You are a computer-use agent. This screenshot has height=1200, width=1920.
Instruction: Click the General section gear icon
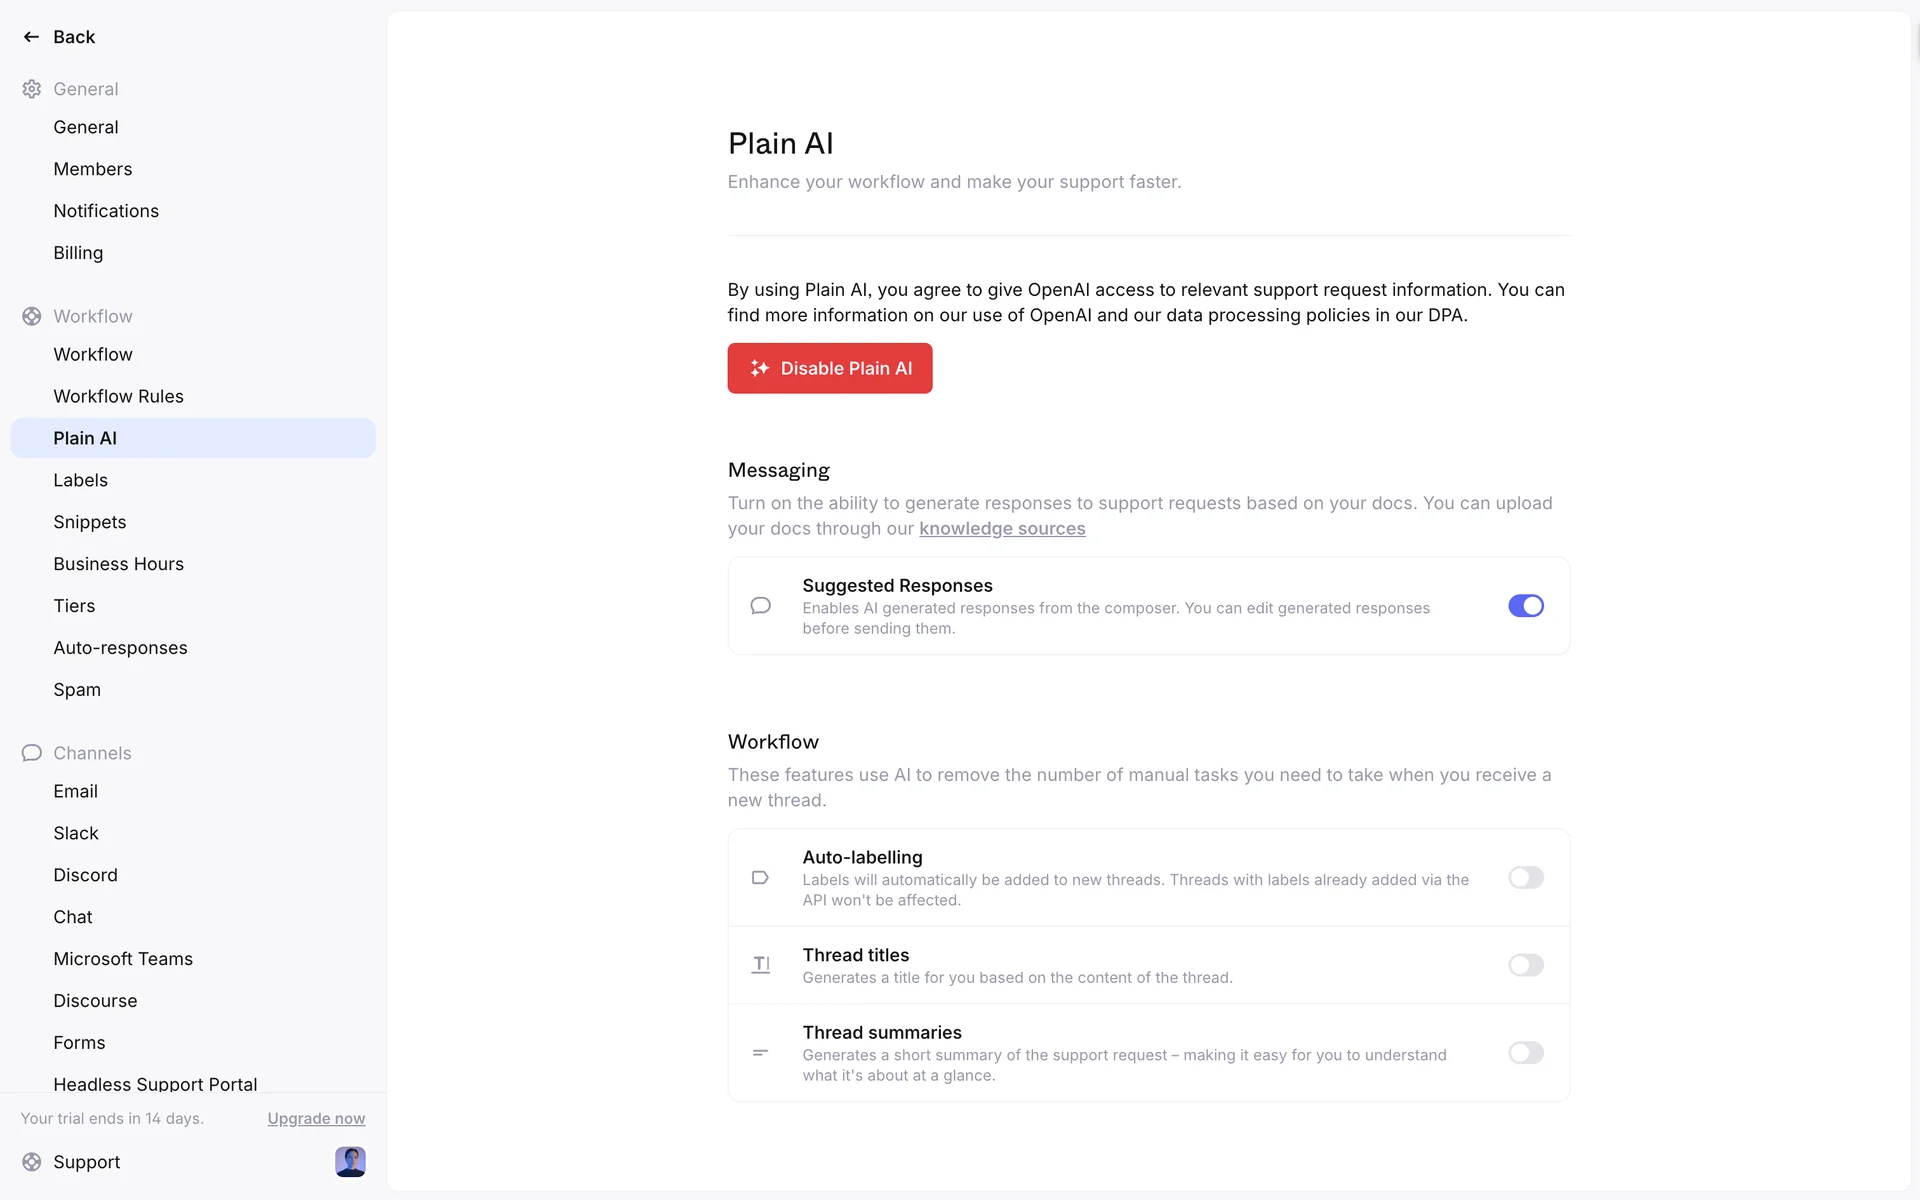click(x=32, y=89)
